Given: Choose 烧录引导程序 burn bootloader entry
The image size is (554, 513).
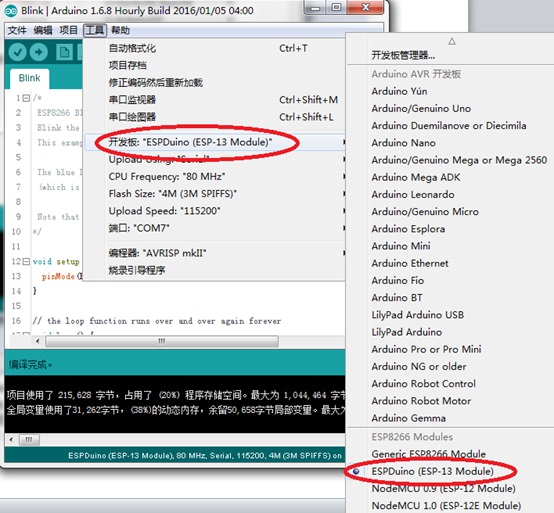Looking at the screenshot, I should pos(214,271).
